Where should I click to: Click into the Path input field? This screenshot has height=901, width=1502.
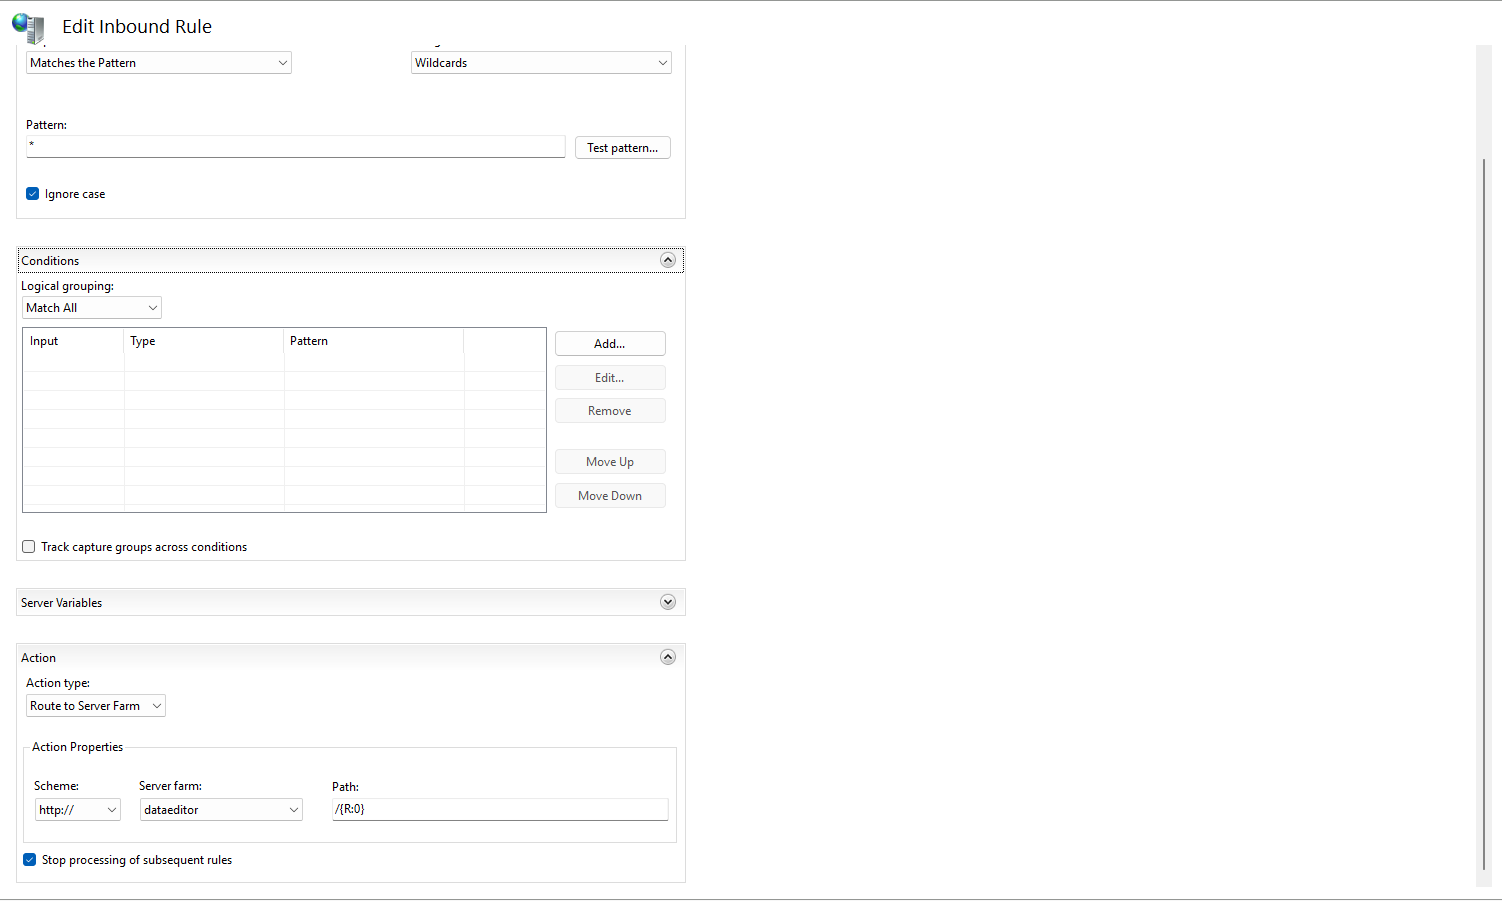coord(500,809)
